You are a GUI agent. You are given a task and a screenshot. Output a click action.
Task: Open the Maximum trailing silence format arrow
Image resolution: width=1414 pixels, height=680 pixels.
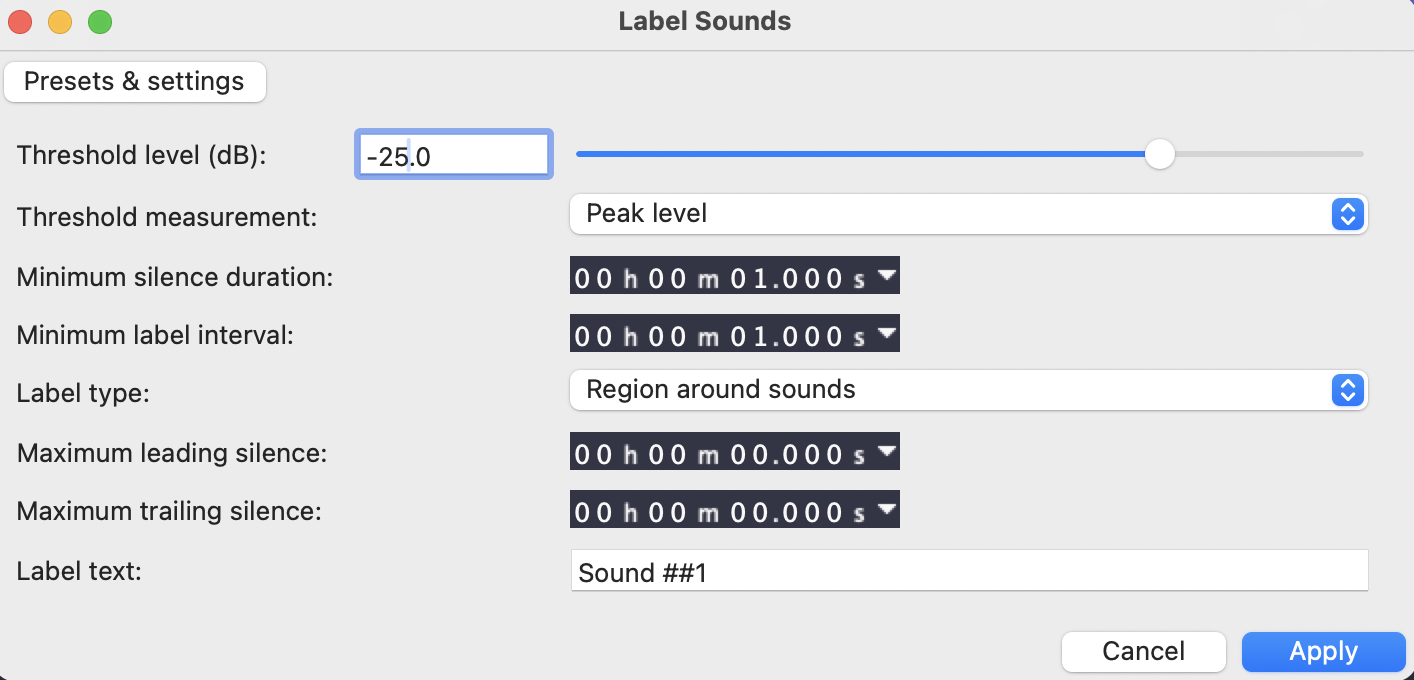886,509
